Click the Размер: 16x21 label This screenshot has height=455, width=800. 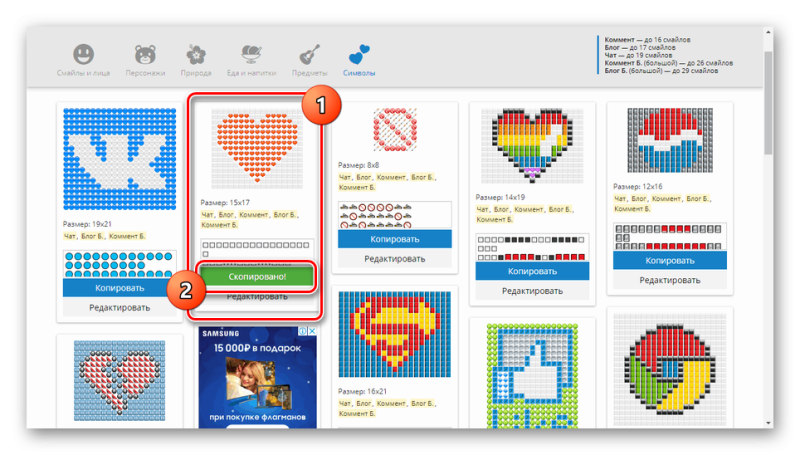tap(362, 391)
